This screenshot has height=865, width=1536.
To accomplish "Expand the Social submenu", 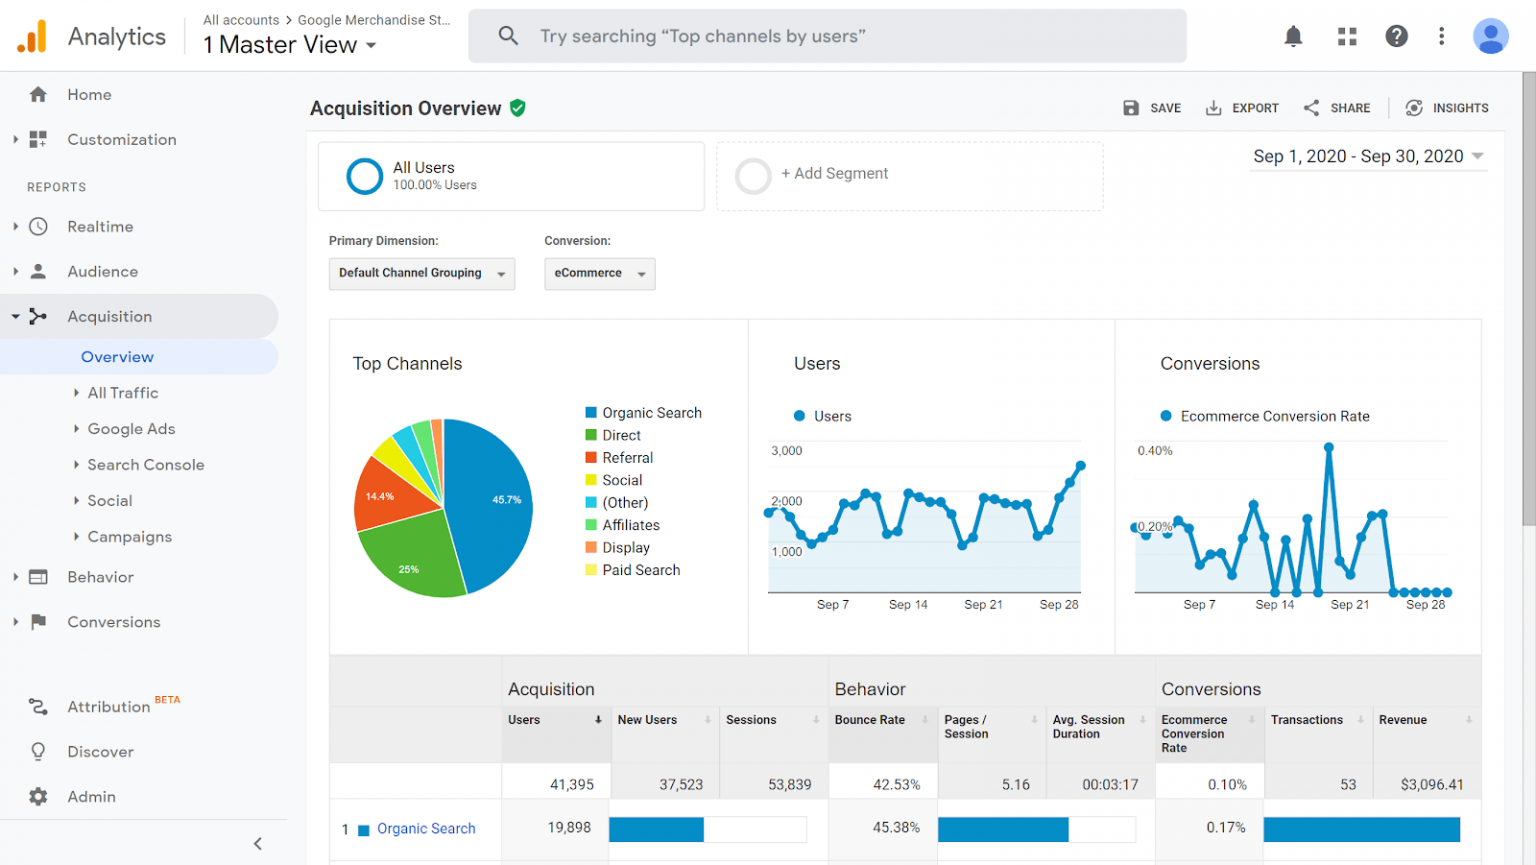I will (77, 501).
